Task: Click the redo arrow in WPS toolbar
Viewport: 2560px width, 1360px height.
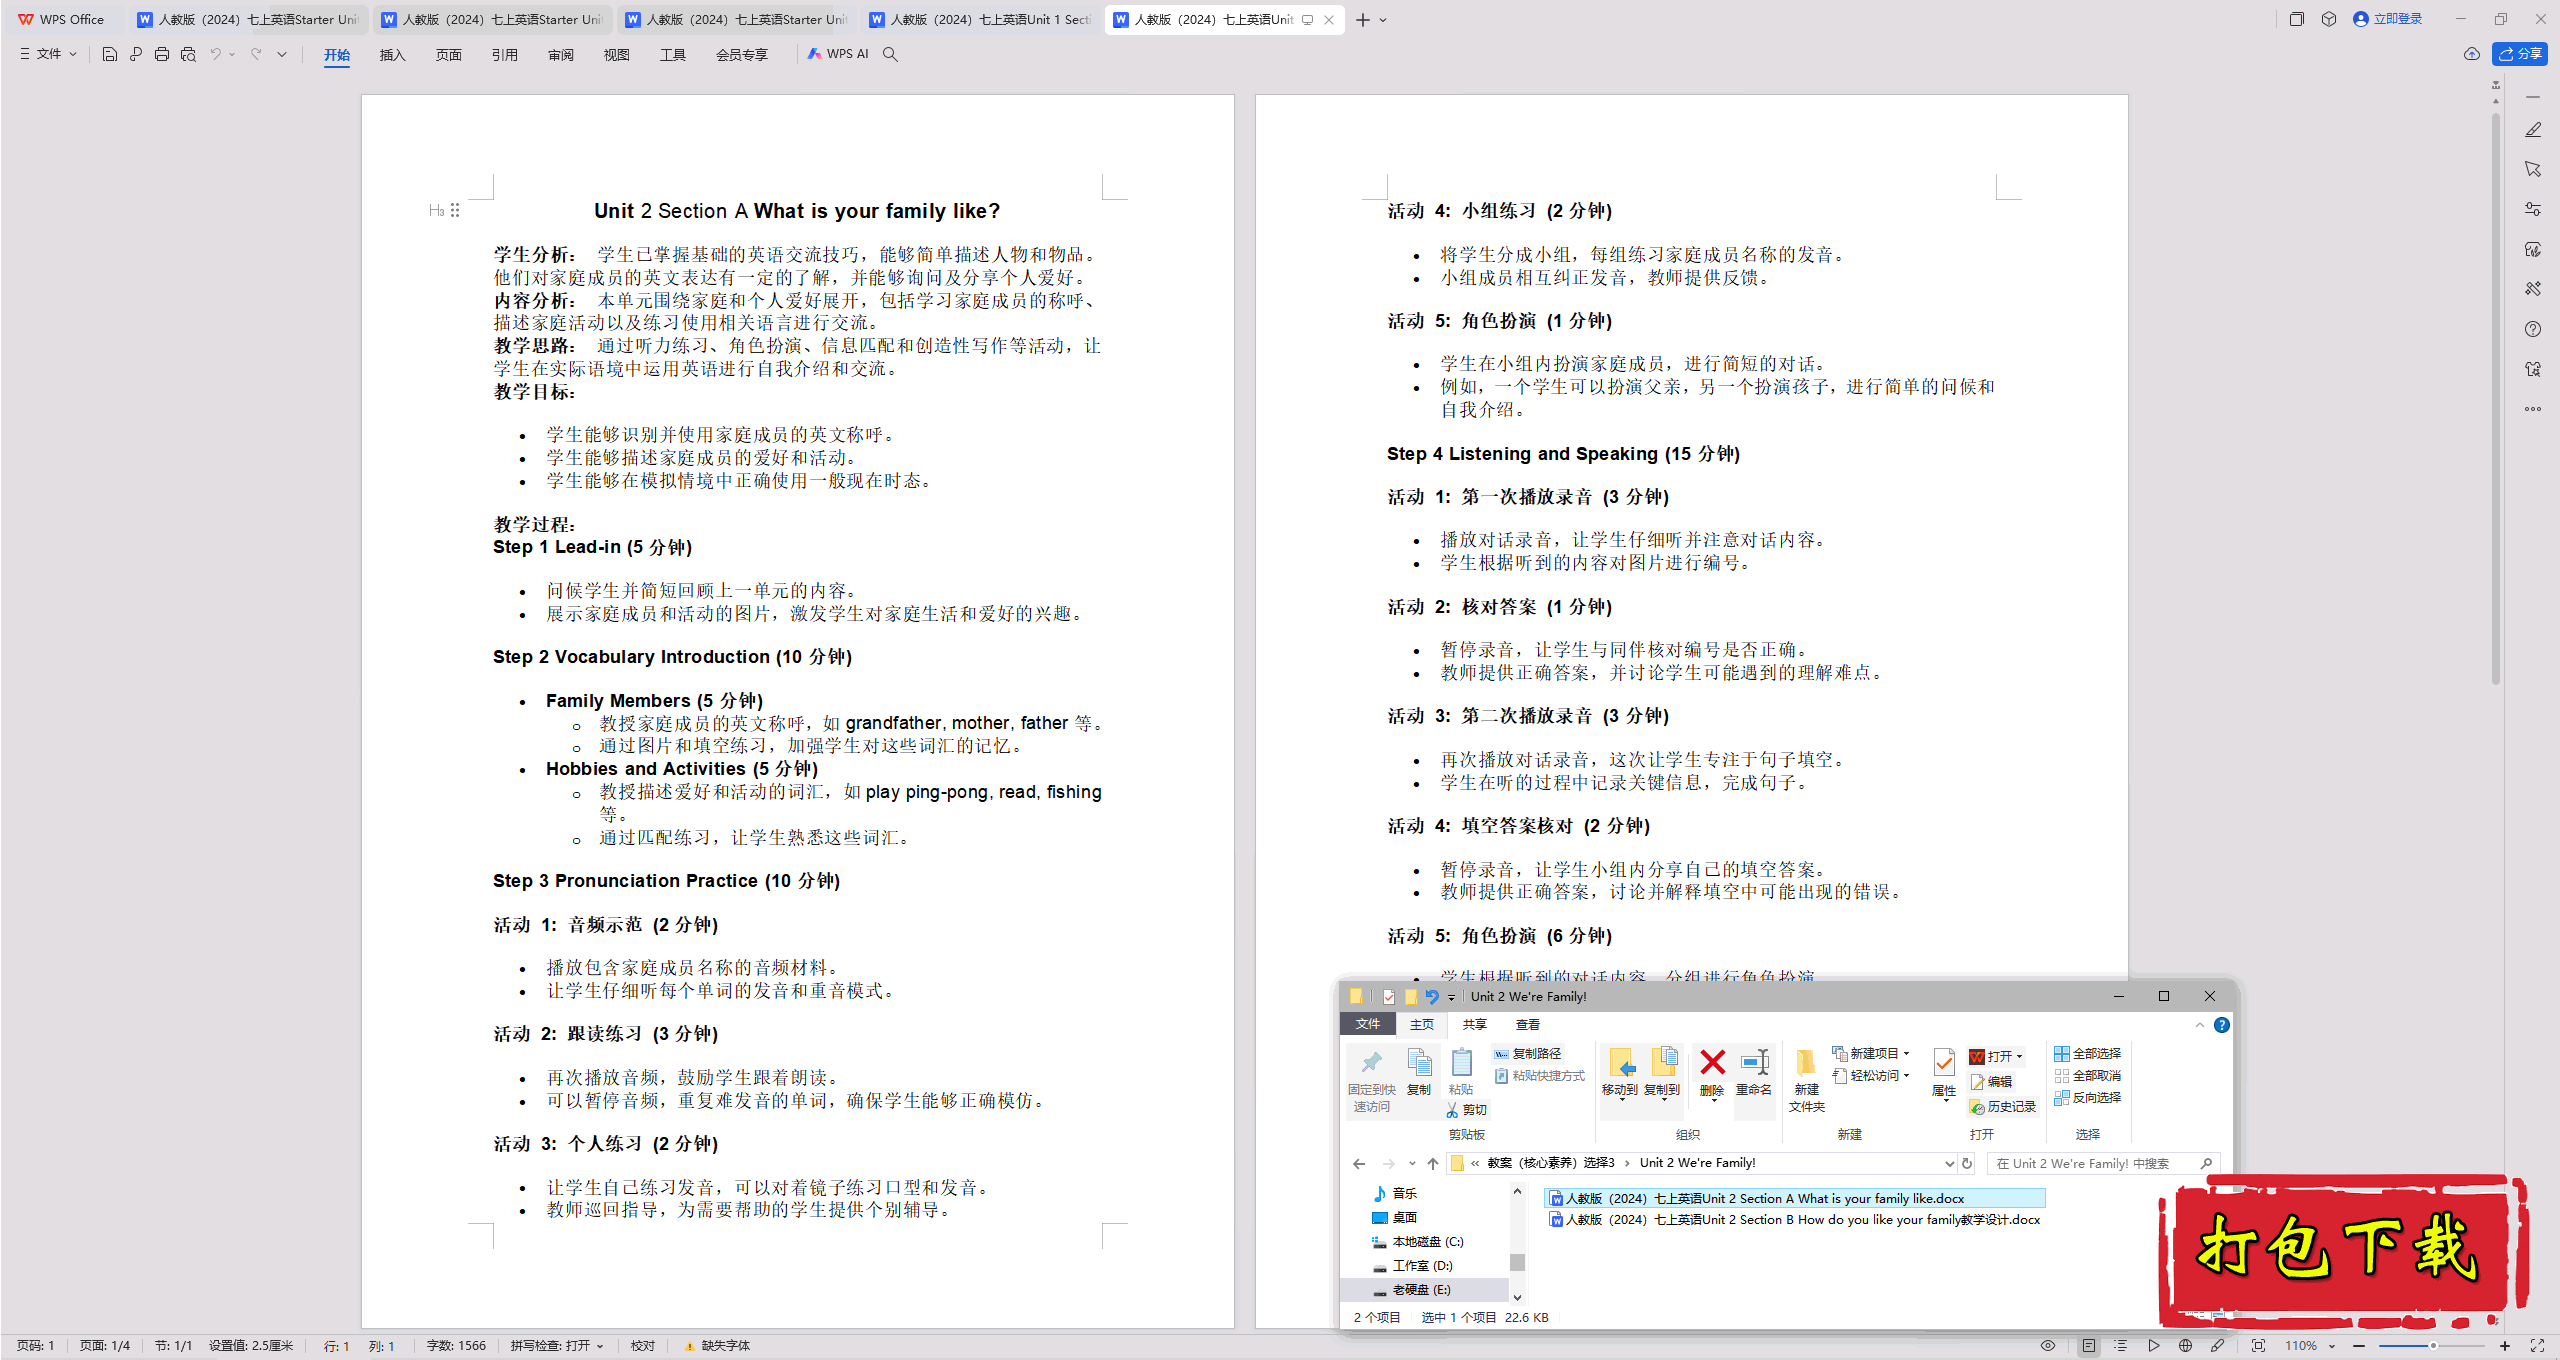Action: pos(257,54)
